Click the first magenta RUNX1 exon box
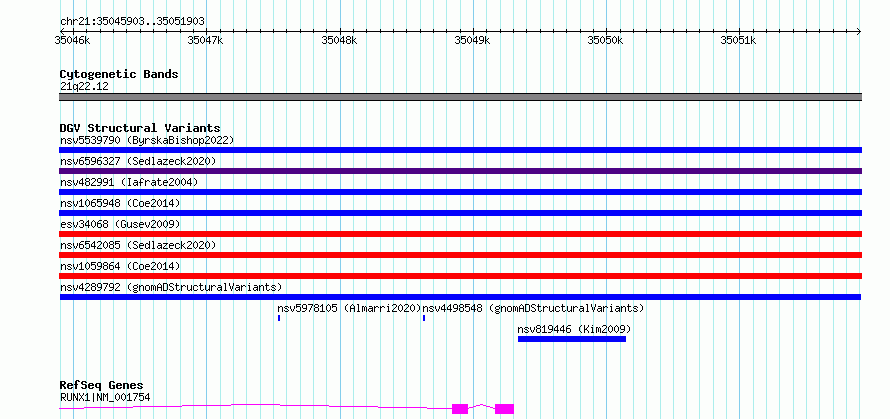The width and height of the screenshot is (890, 419). [460, 409]
